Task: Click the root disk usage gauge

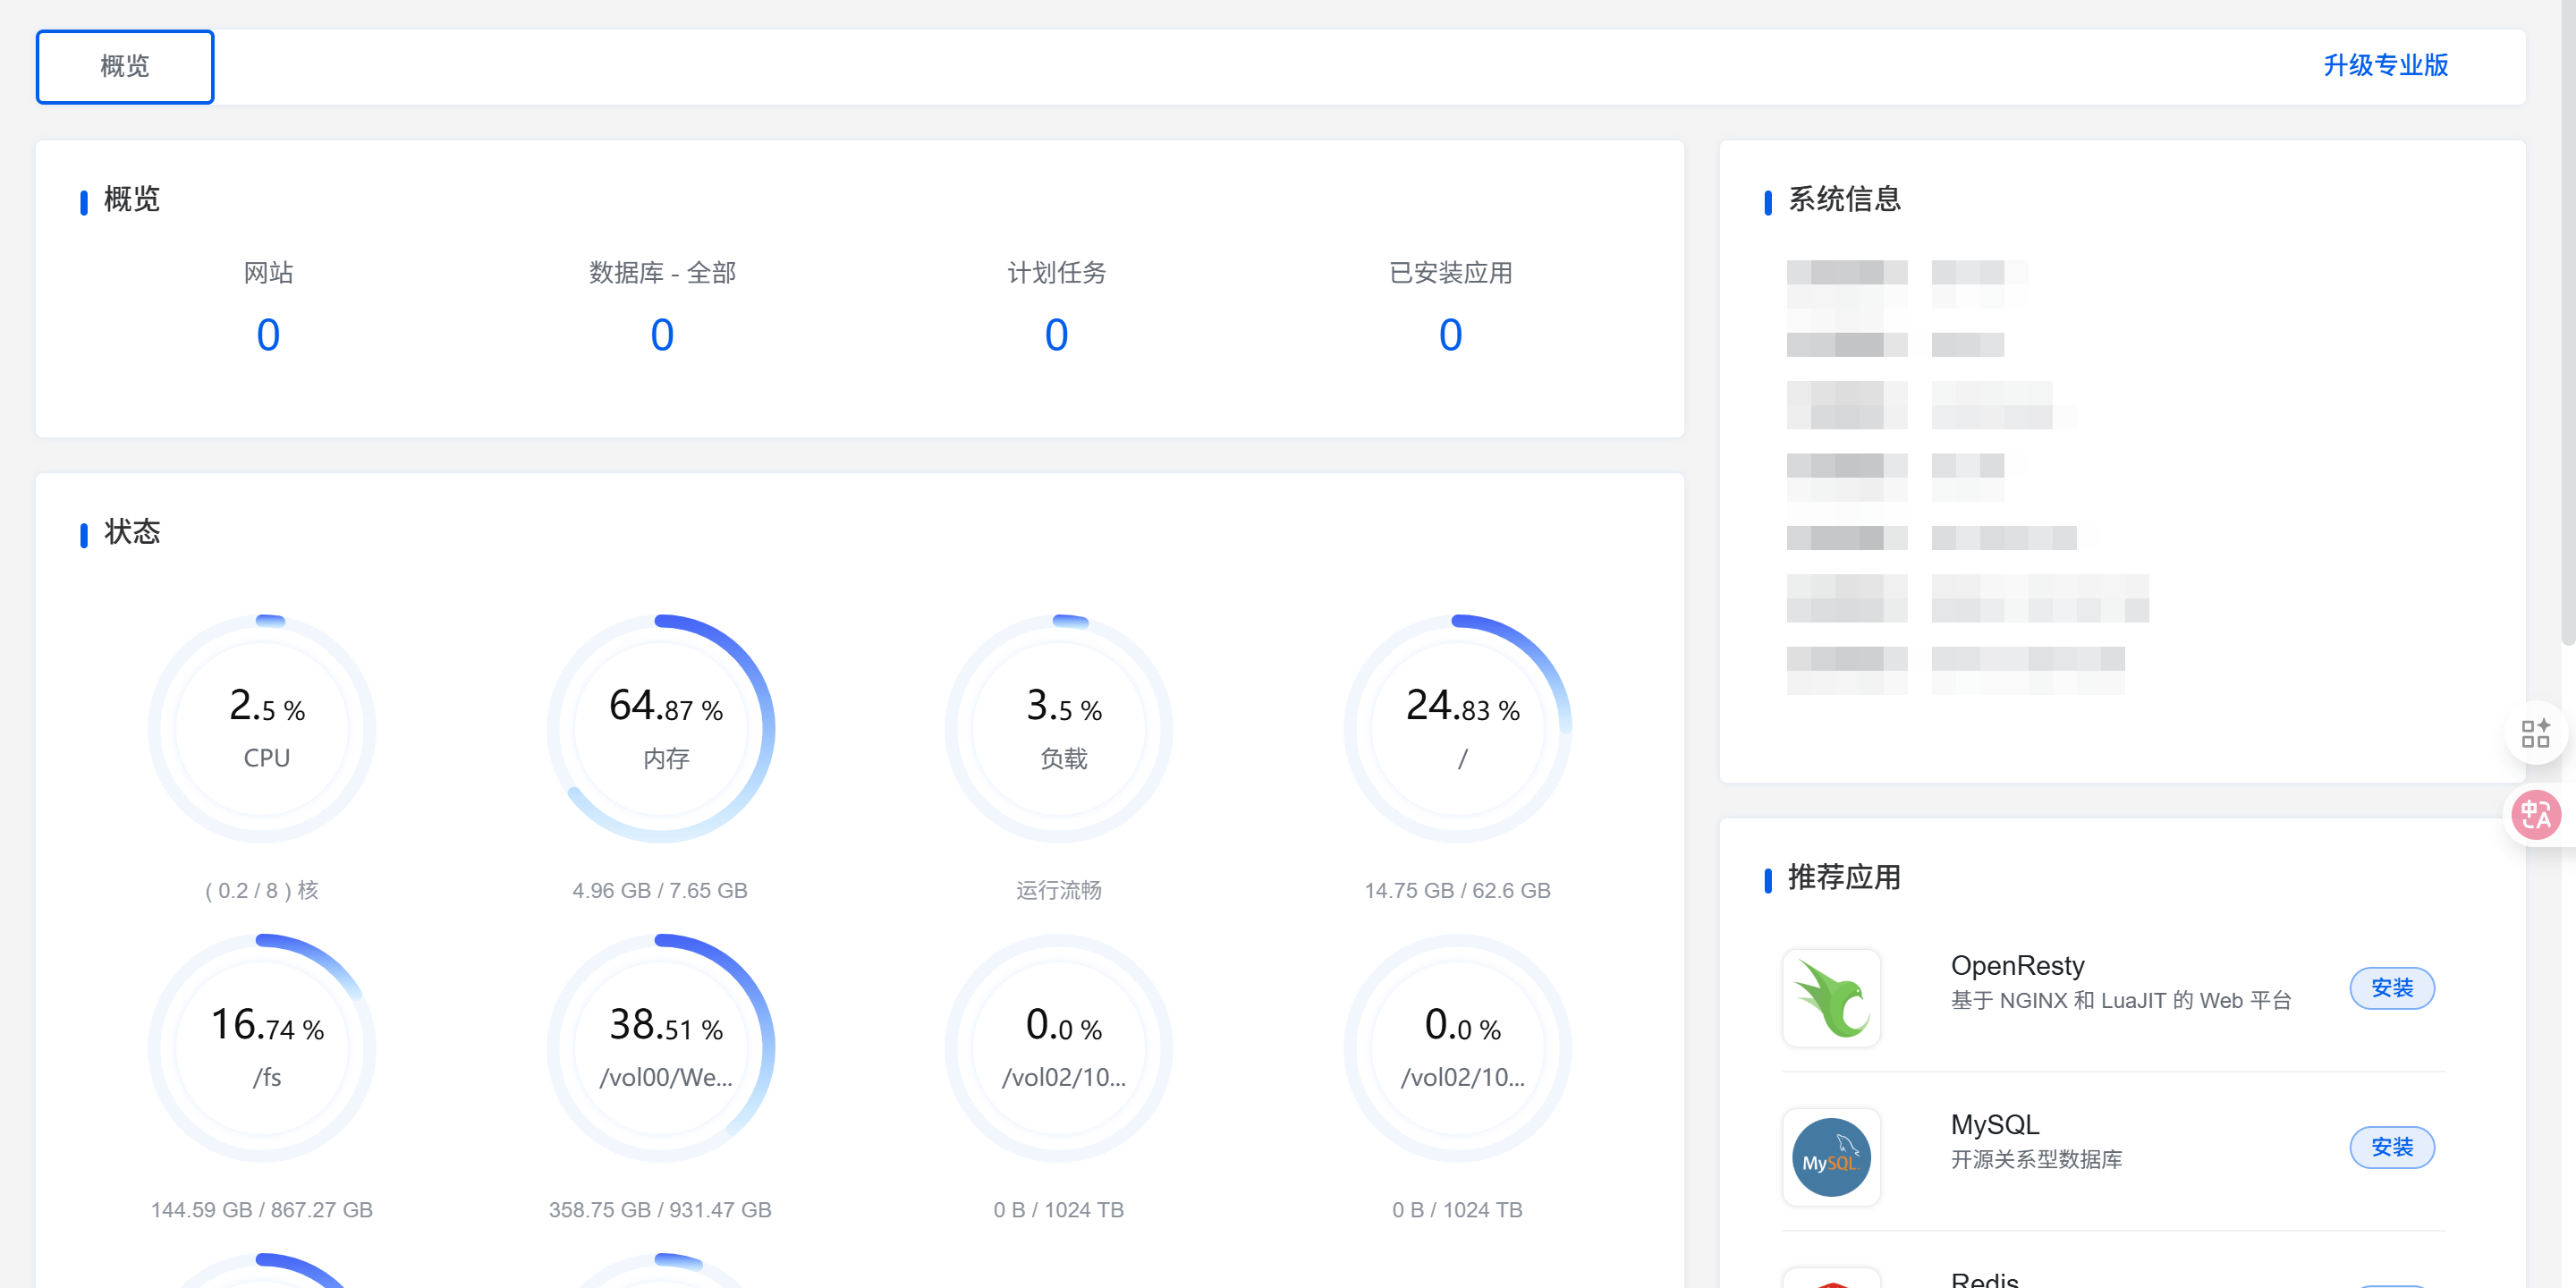Action: pyautogui.click(x=1460, y=730)
